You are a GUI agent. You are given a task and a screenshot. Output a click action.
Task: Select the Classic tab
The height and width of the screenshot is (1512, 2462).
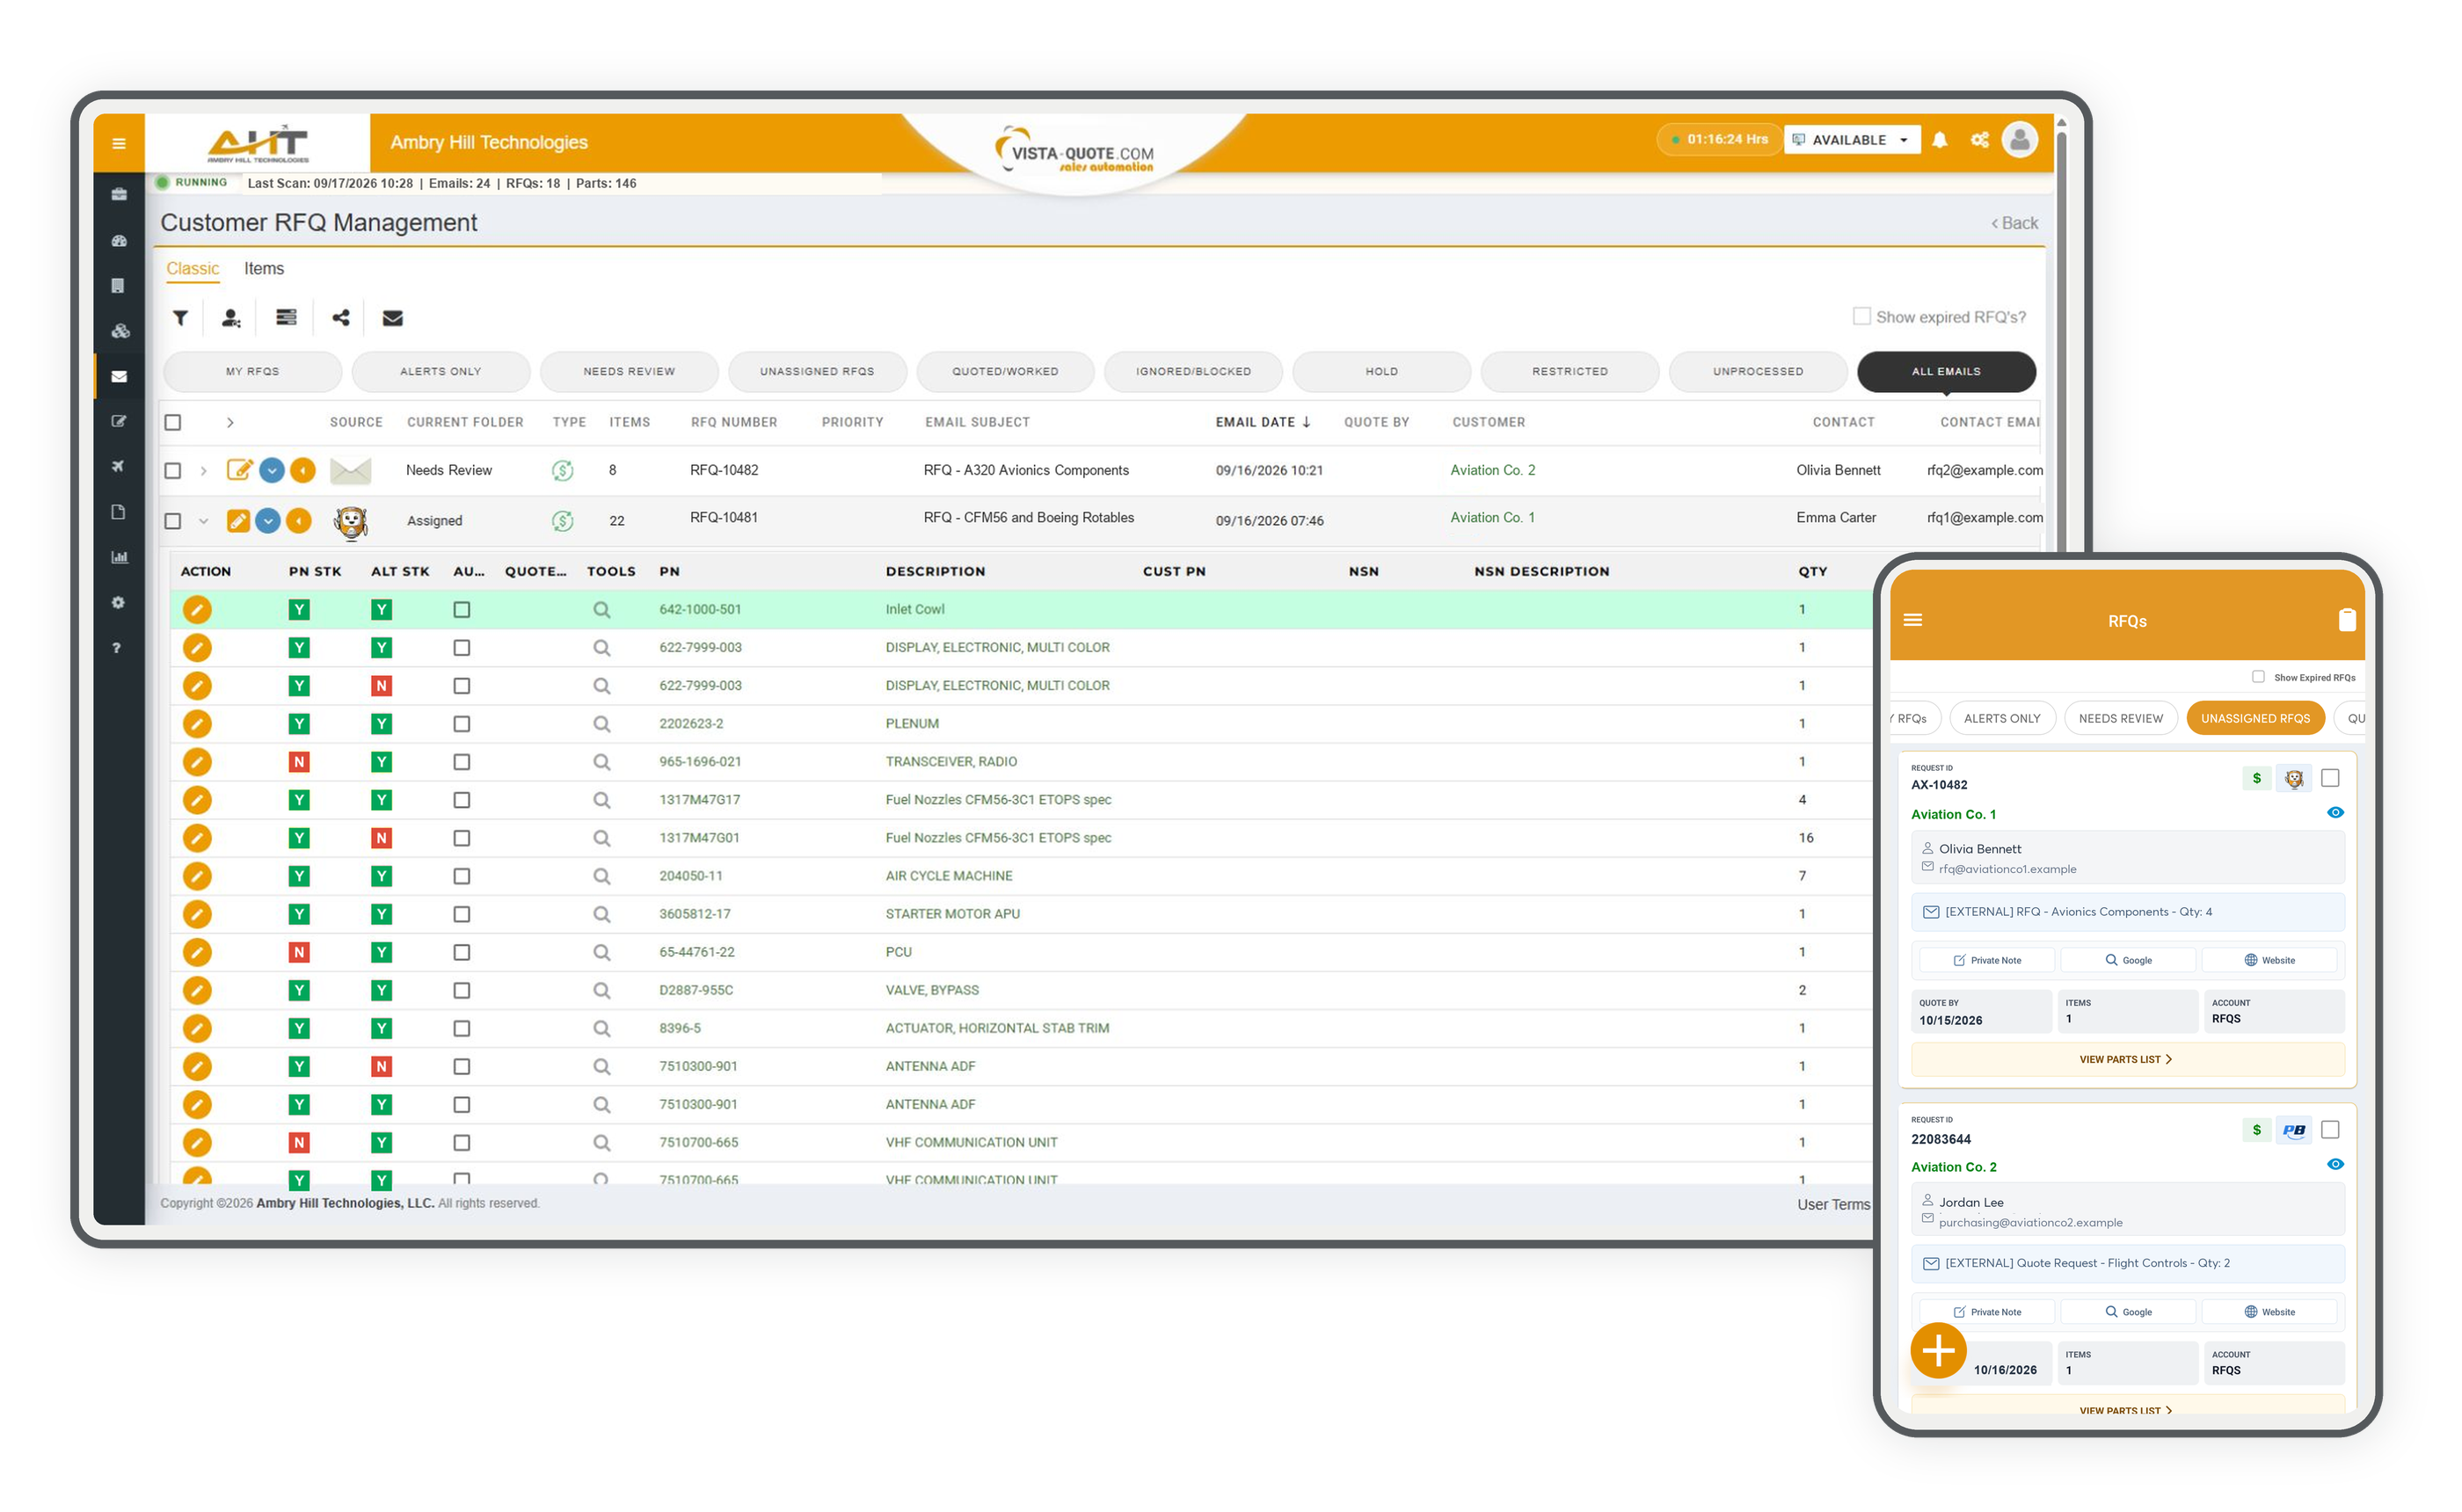pos(192,268)
